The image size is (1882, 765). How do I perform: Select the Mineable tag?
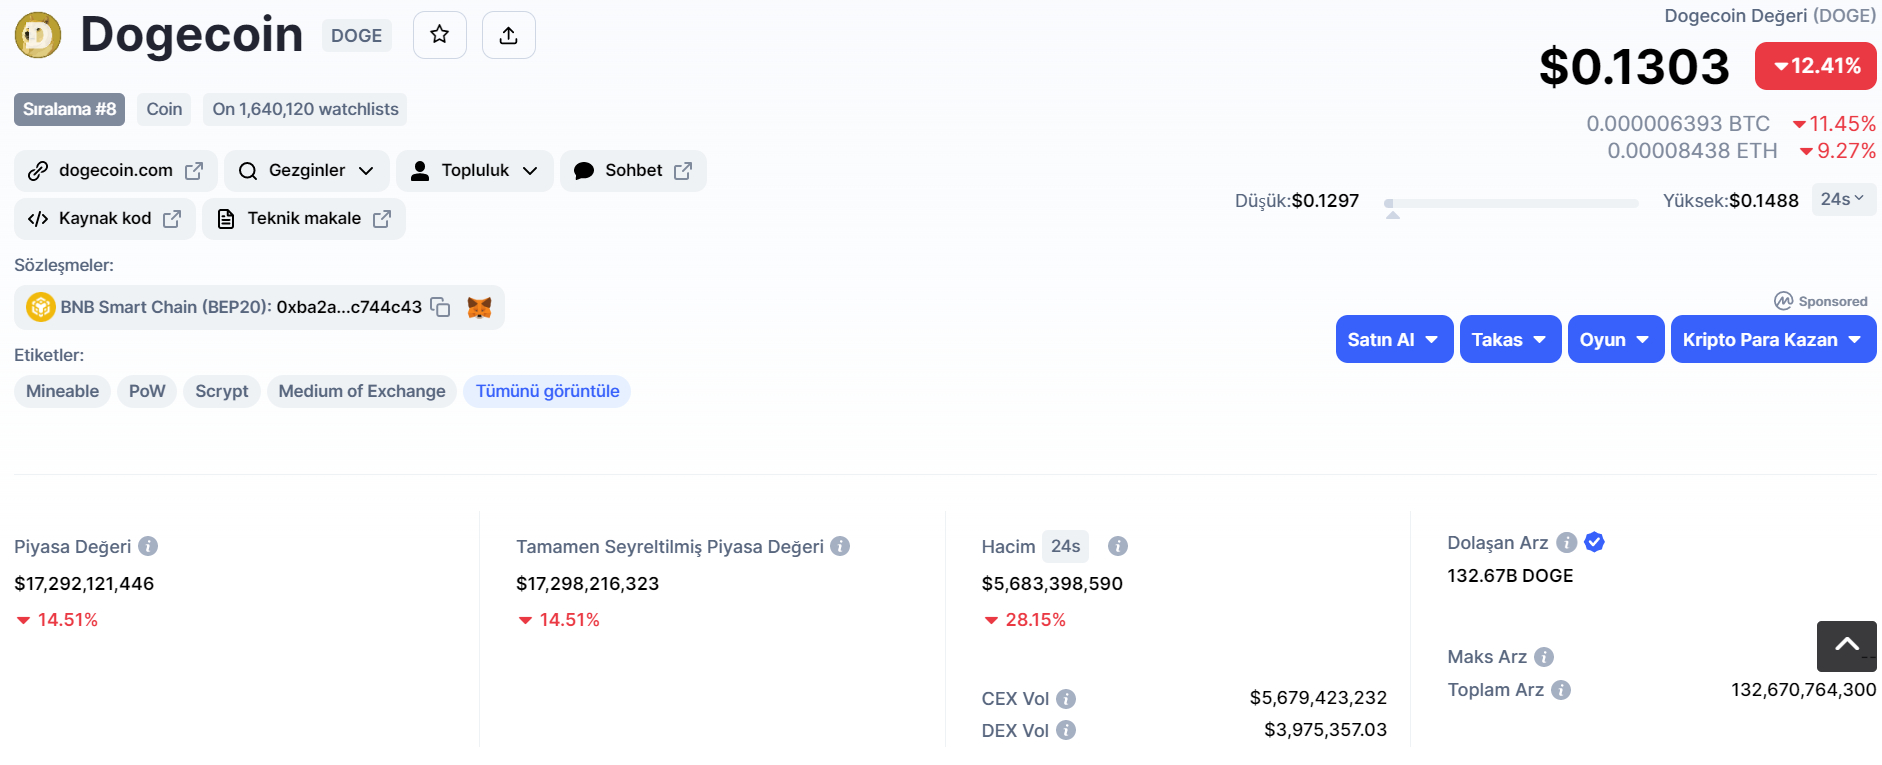62,391
